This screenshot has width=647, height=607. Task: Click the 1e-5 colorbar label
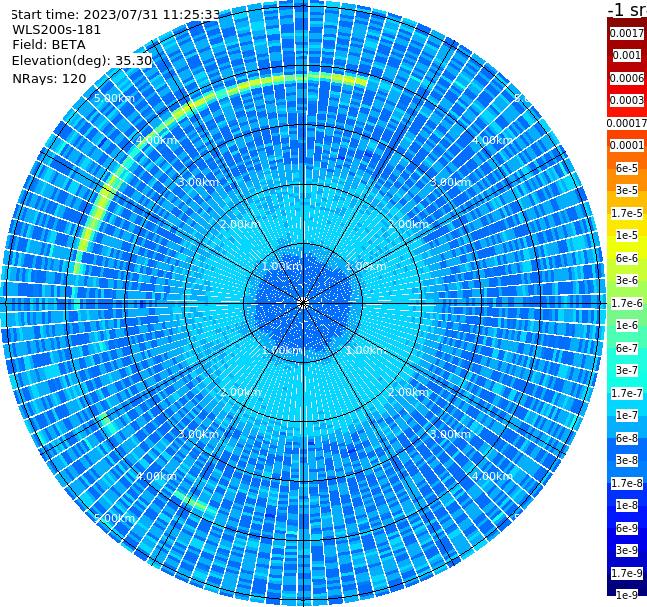[x=627, y=235]
